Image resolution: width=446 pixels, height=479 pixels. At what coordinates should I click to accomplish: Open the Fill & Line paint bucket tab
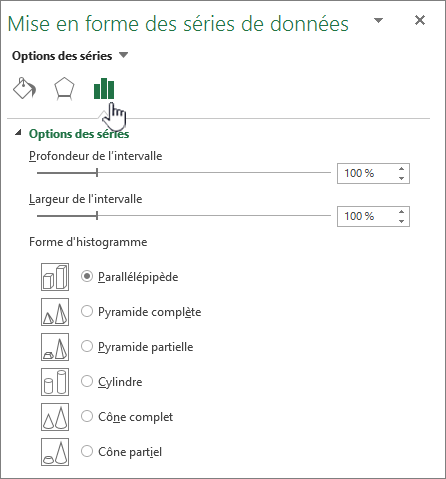pos(24,89)
